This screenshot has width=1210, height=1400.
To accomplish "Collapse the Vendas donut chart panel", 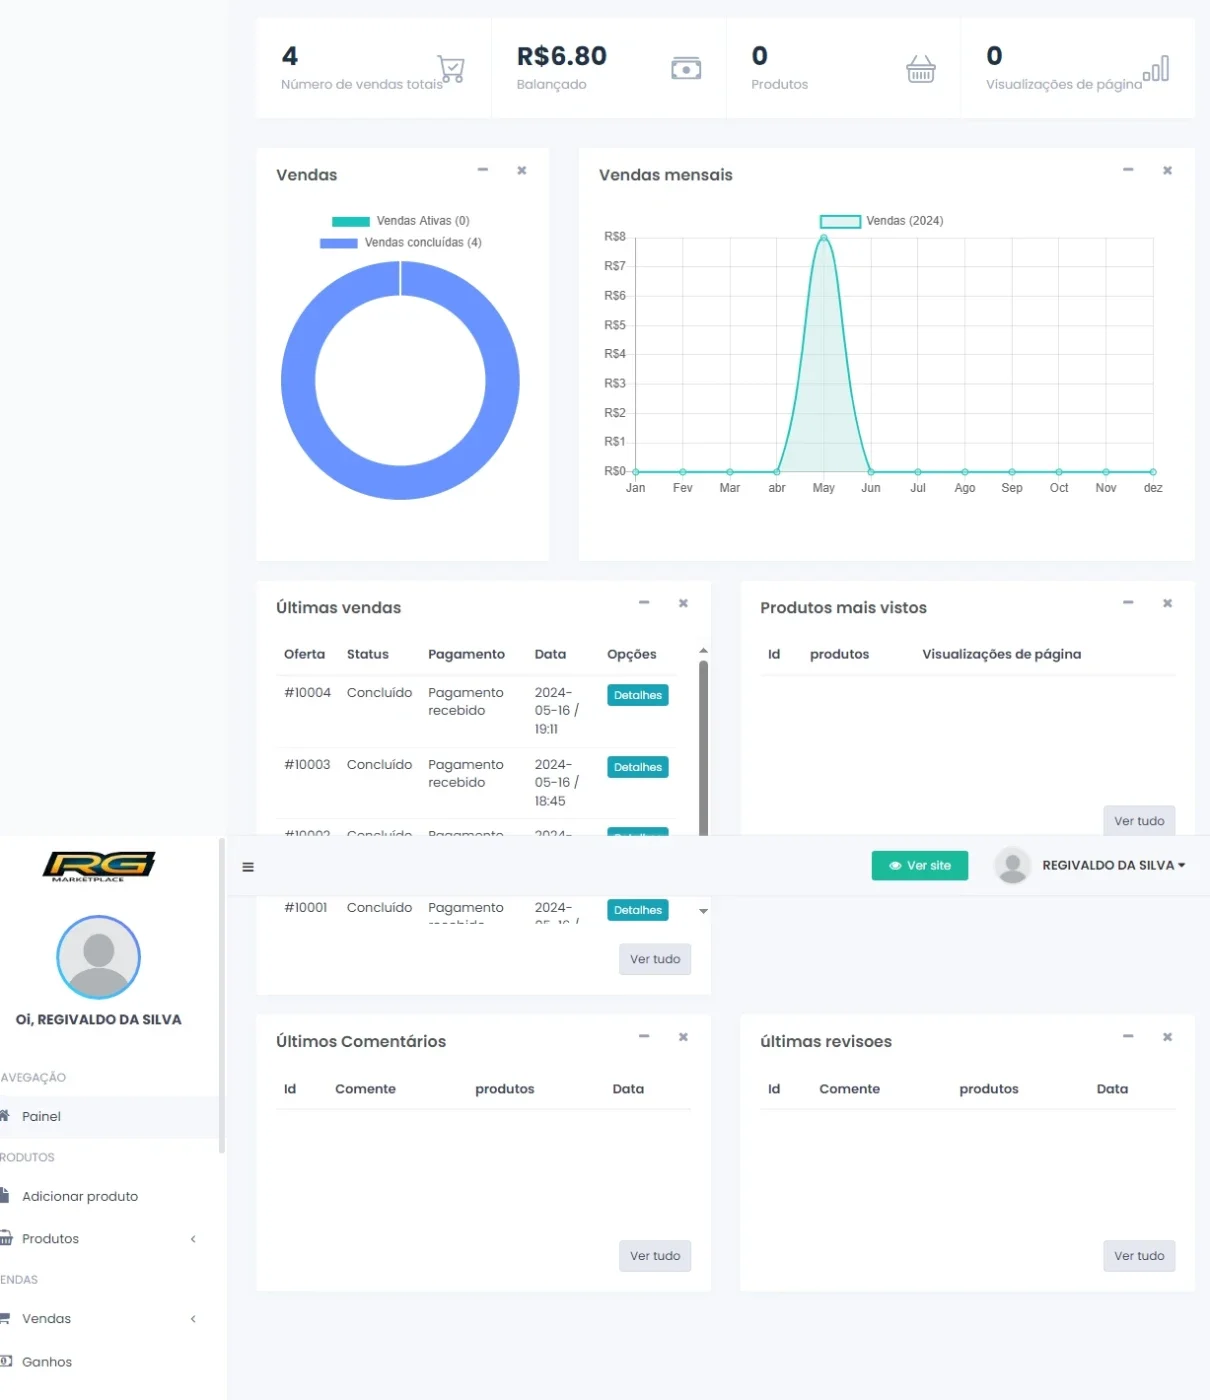I will click(x=483, y=170).
